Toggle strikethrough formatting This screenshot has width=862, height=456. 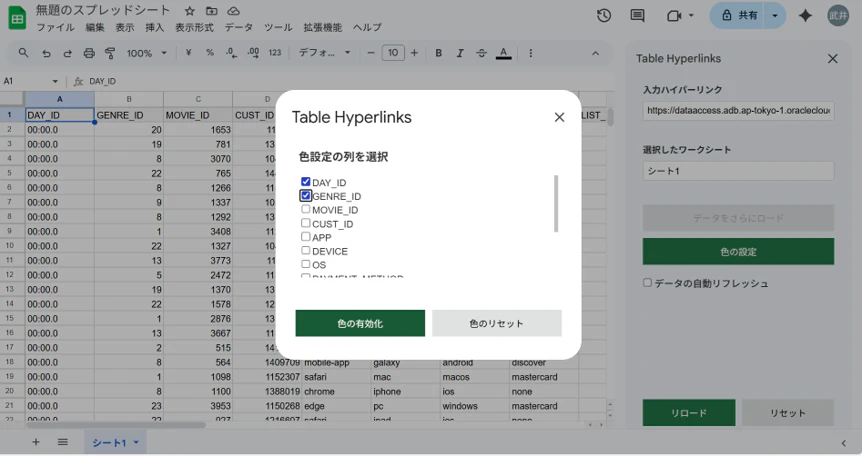coord(481,53)
